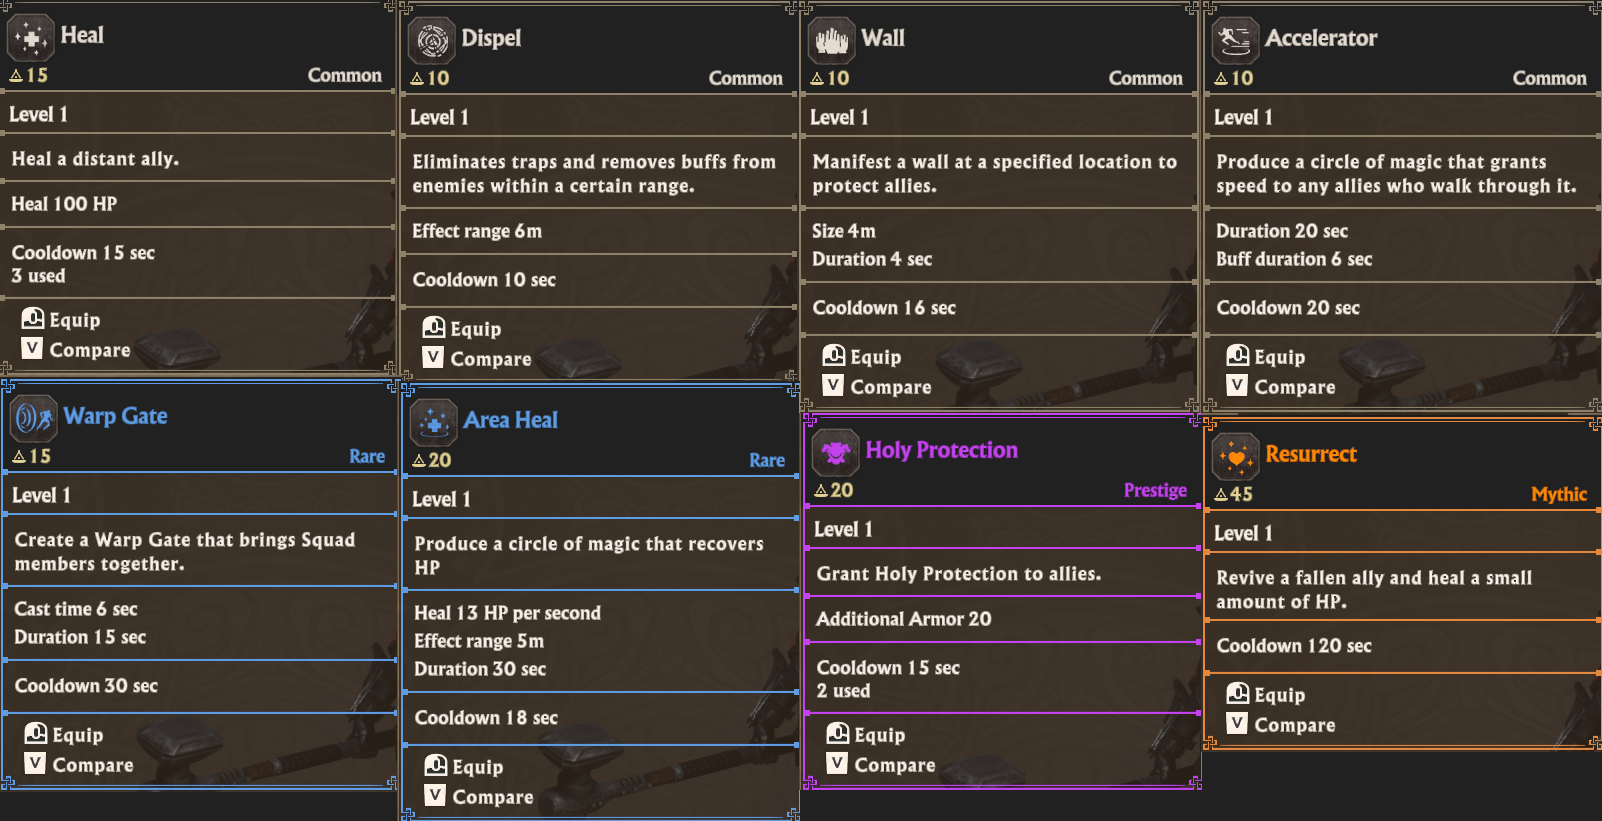Equip the Resurrect spell
The height and width of the screenshot is (821, 1602).
click(x=1266, y=695)
